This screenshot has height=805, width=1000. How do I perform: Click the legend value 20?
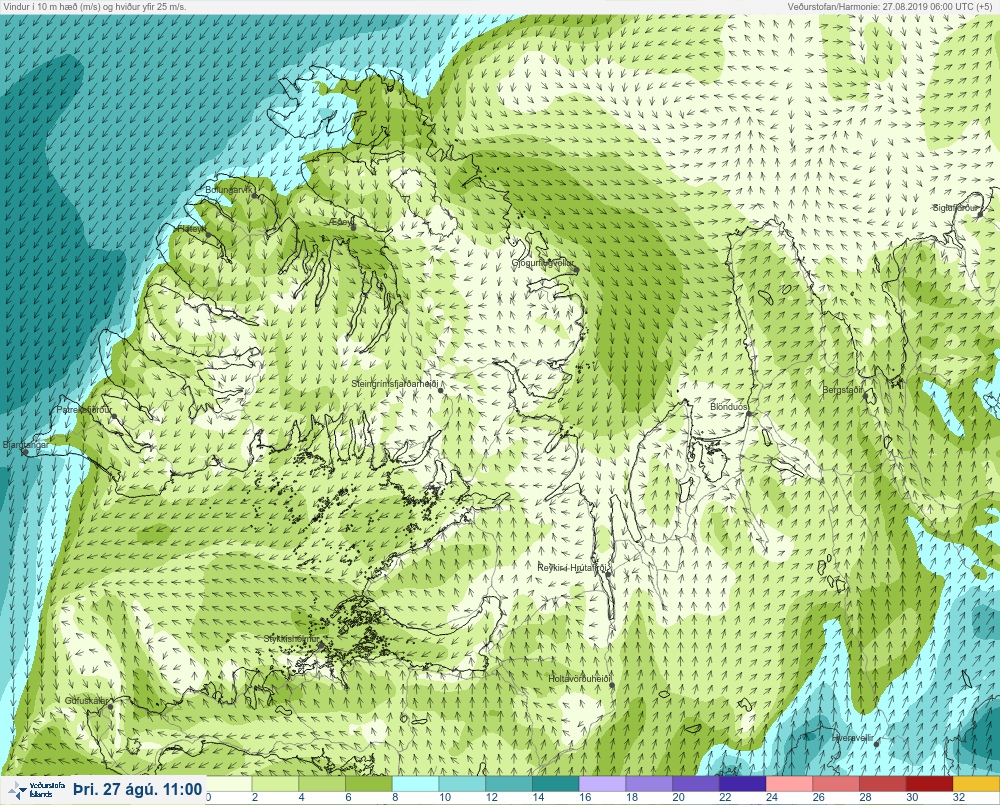(678, 797)
